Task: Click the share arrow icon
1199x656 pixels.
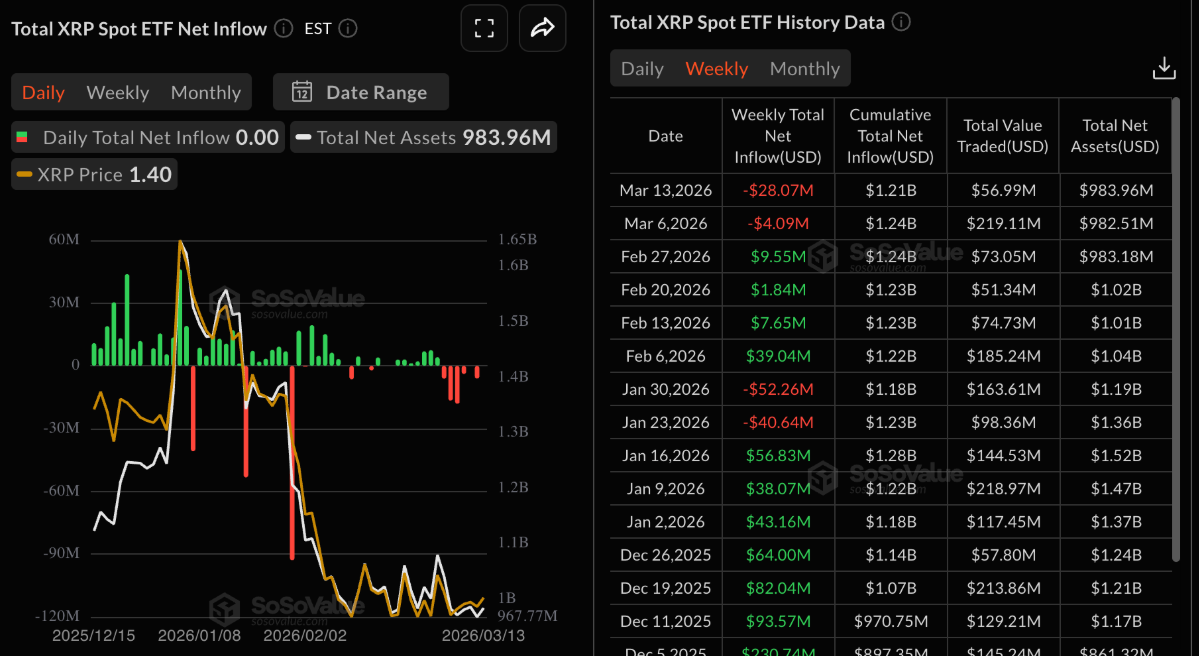Action: tap(542, 28)
